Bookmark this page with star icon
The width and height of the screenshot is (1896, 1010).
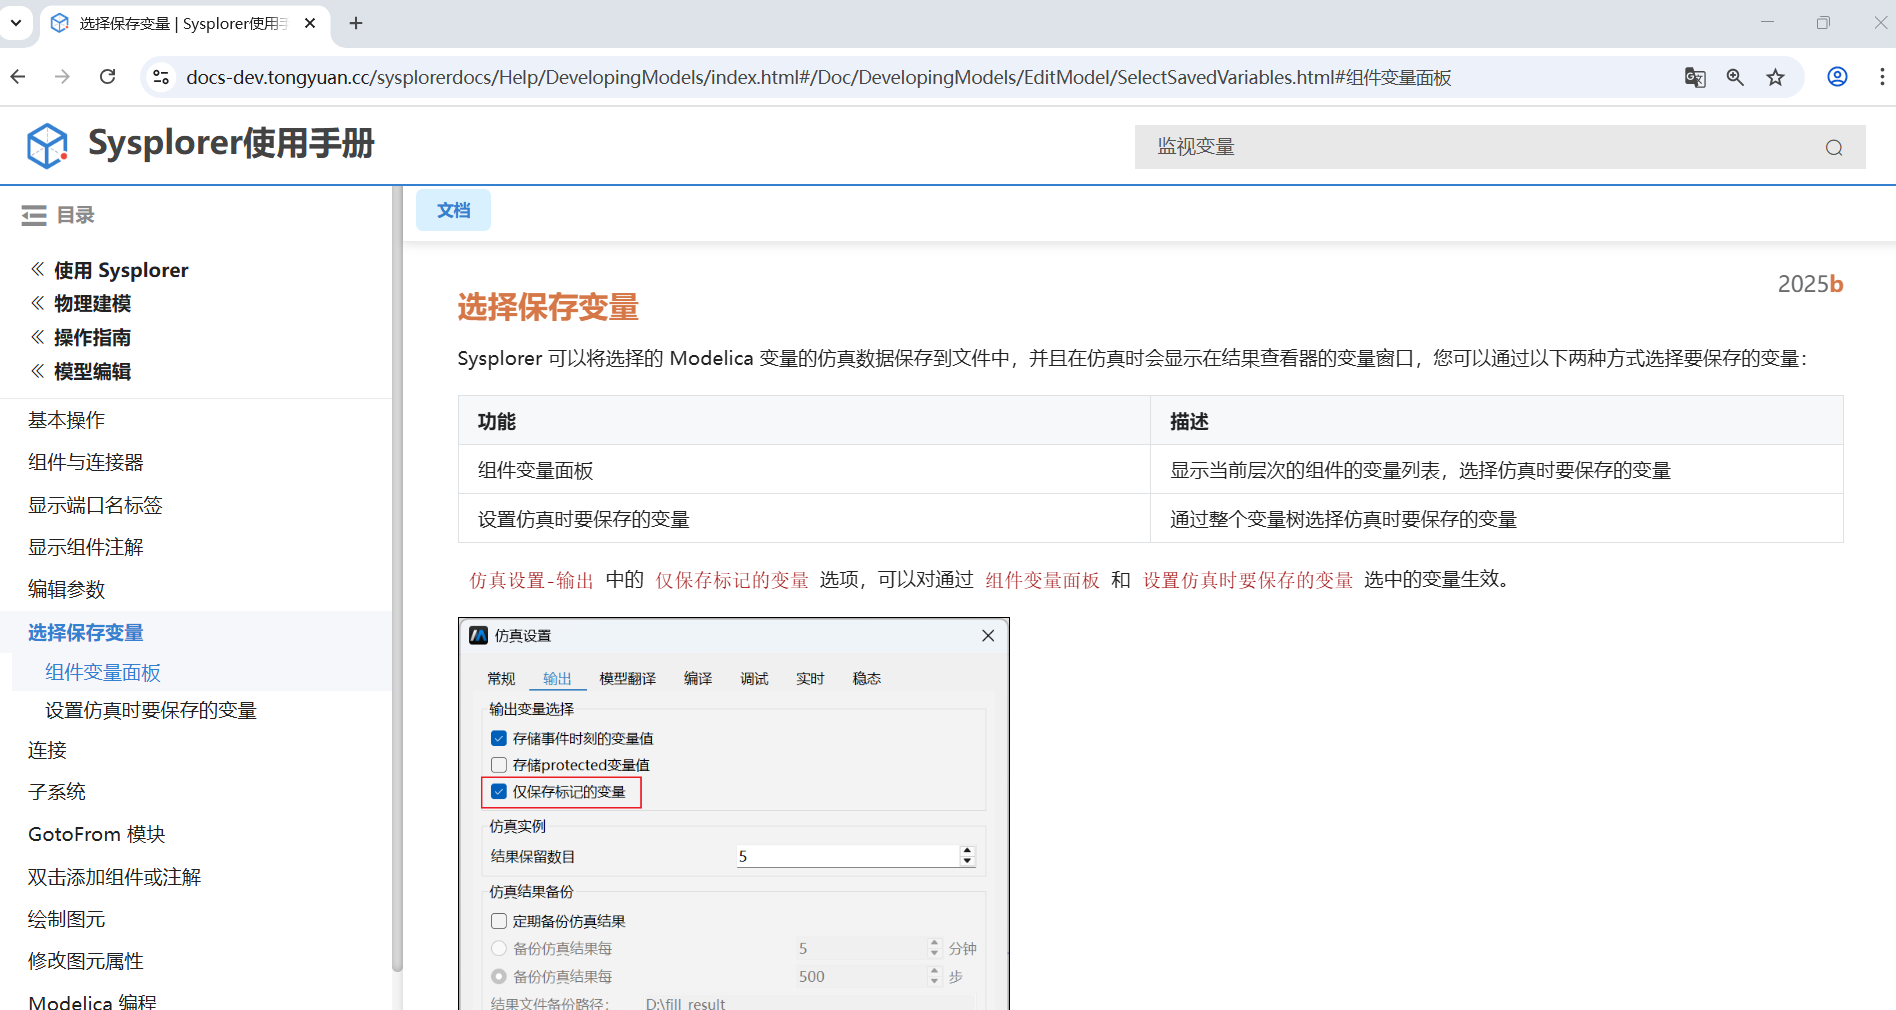pyautogui.click(x=1775, y=77)
